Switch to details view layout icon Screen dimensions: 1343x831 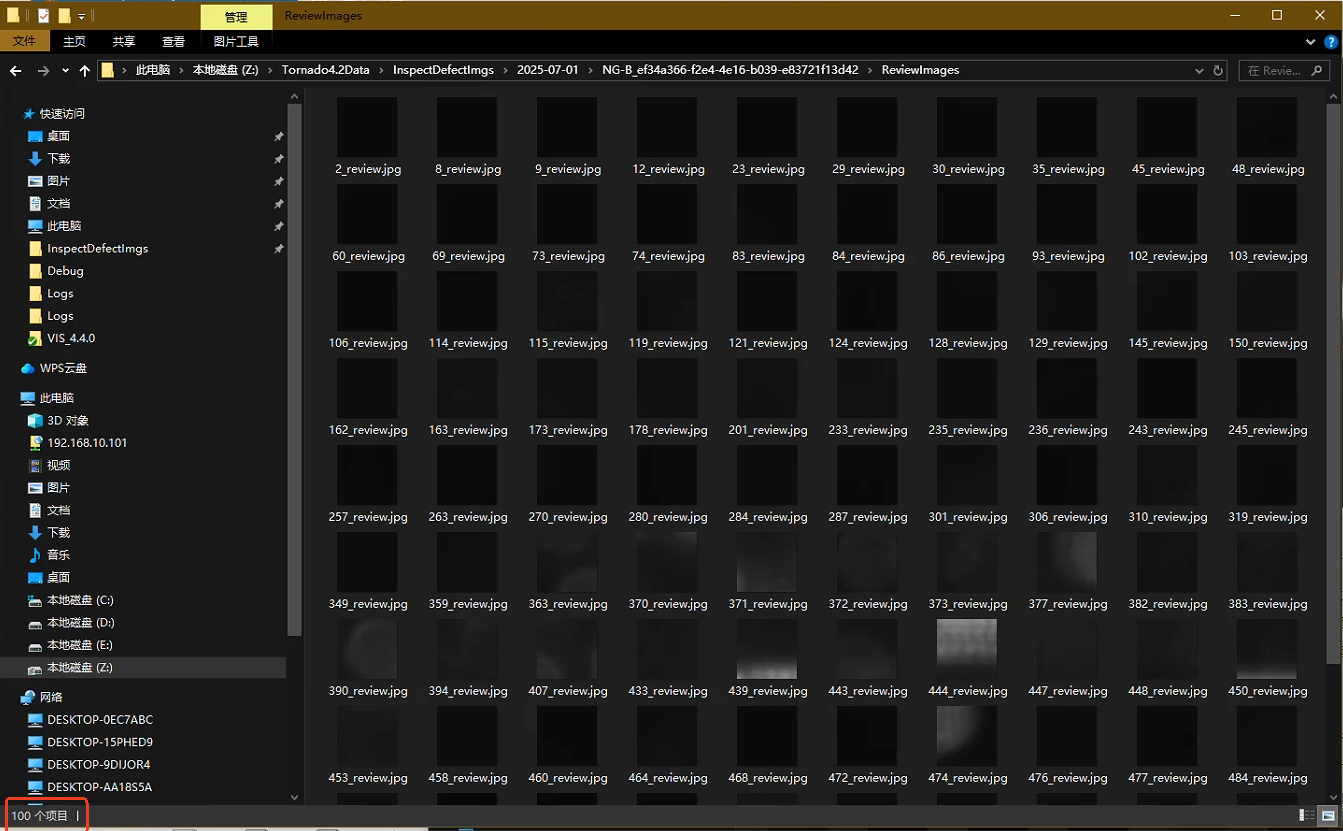pyautogui.click(x=1307, y=816)
